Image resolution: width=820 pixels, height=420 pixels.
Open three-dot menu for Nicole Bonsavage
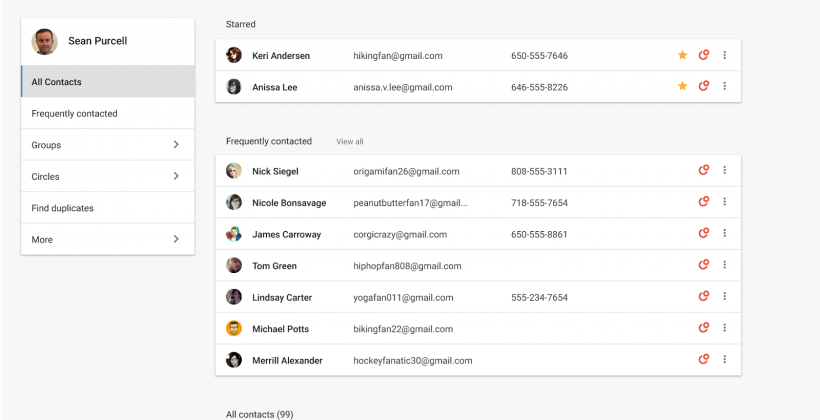[725, 202]
